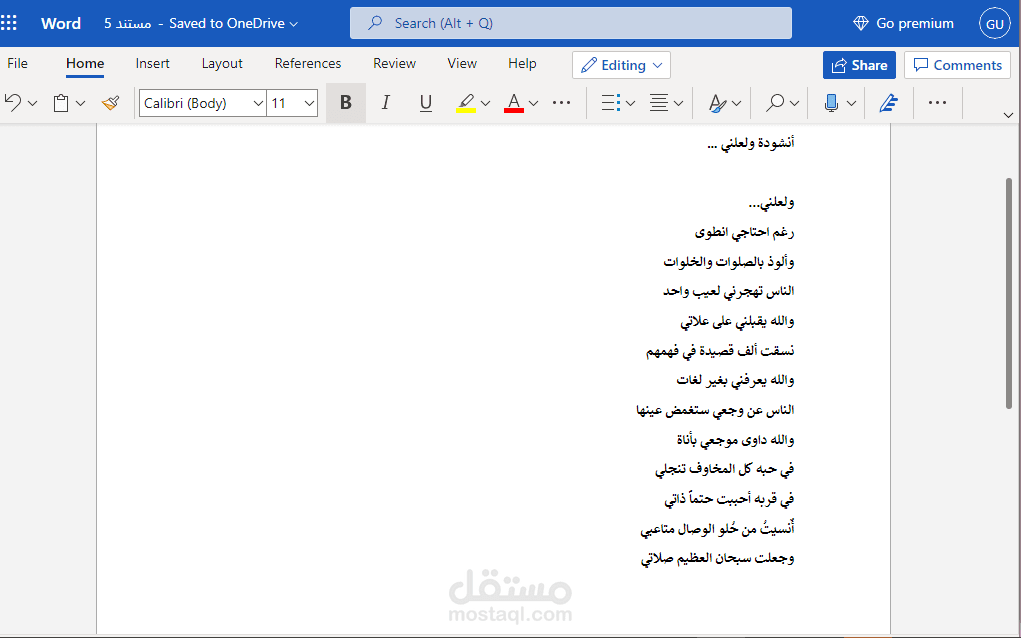Click the line الناس تهجرني لعيب واحد

coord(729,291)
